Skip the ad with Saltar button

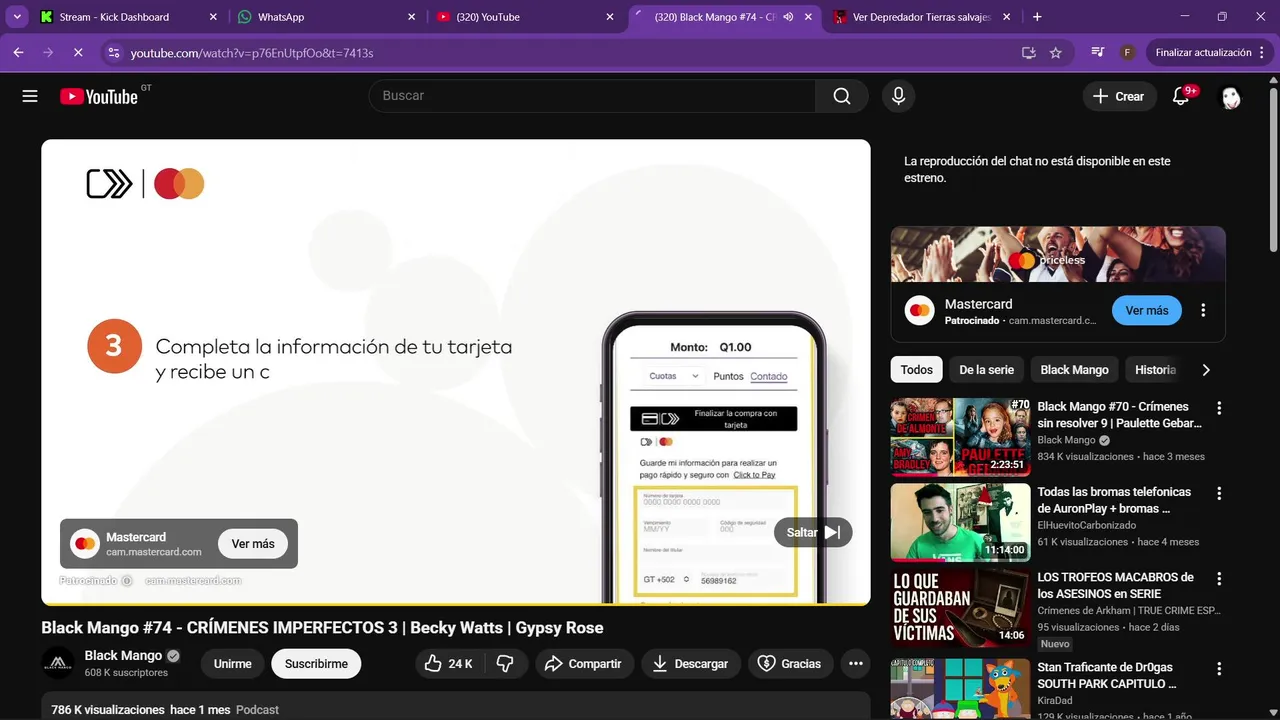coord(813,533)
